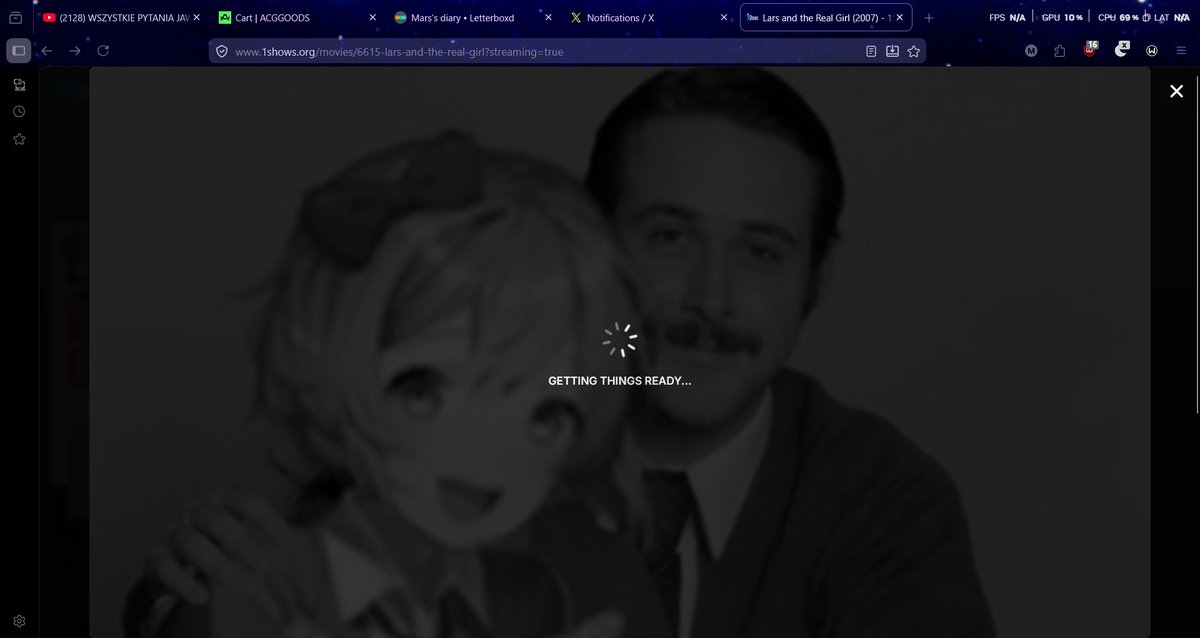The width and height of the screenshot is (1200, 638).
Task: Open a new tab with the plus button
Action: click(x=929, y=18)
